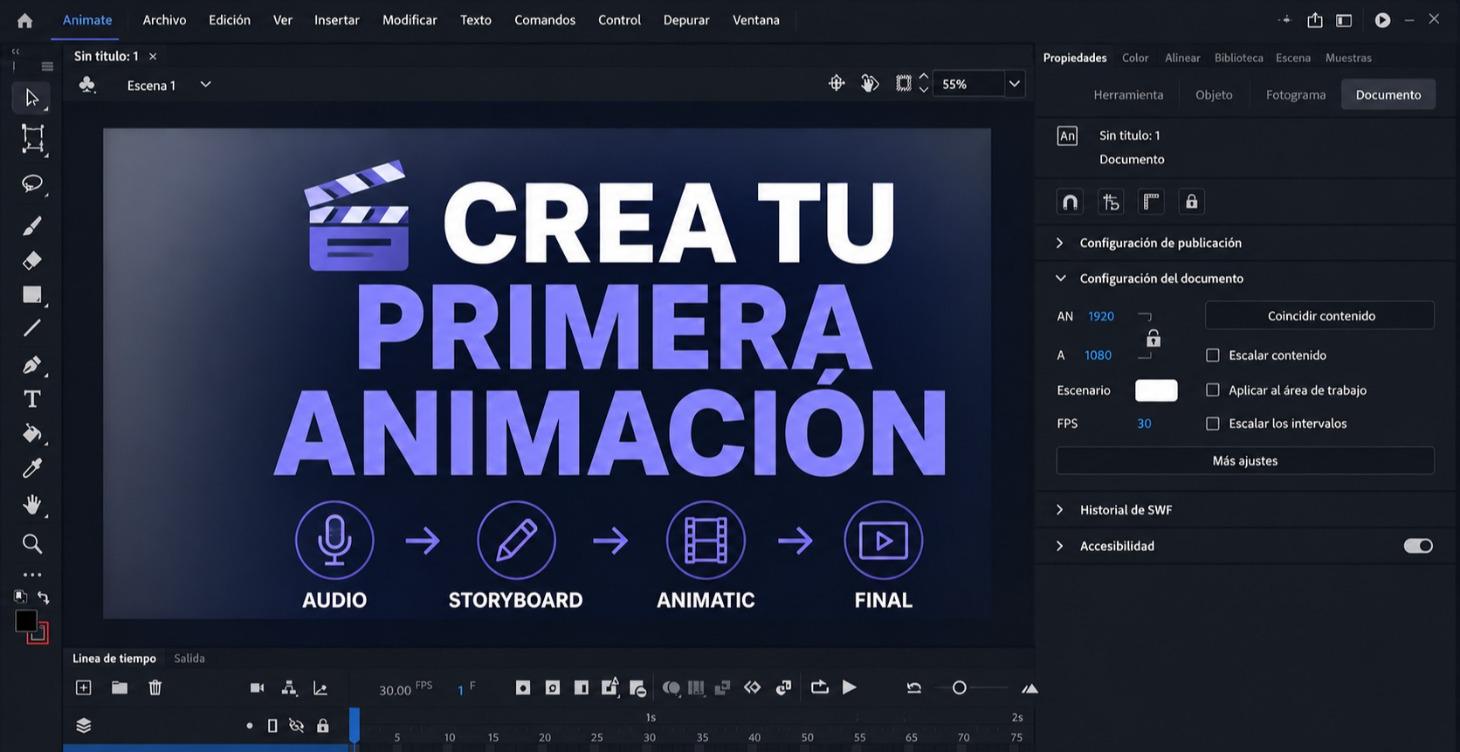Expand Historial de SWF section
The height and width of the screenshot is (752, 1460).
[x=1060, y=510]
